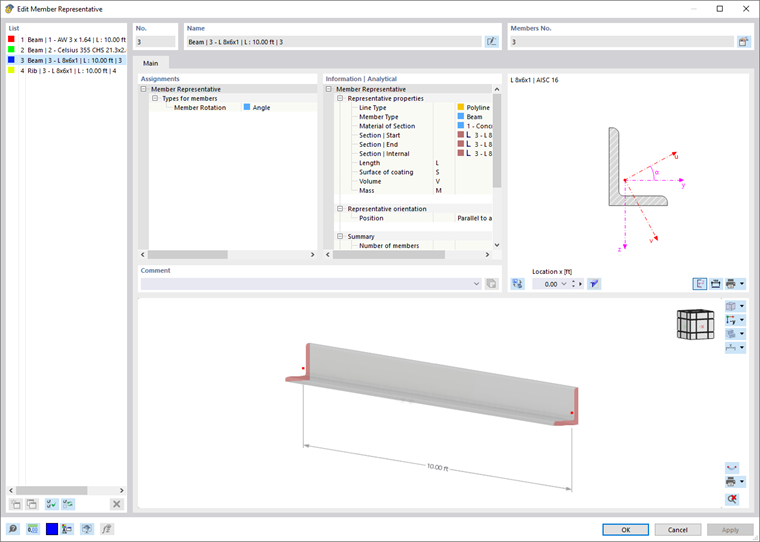The width and height of the screenshot is (760, 542).
Task: Open the isometric view dropdown arrow
Action: (x=742, y=306)
